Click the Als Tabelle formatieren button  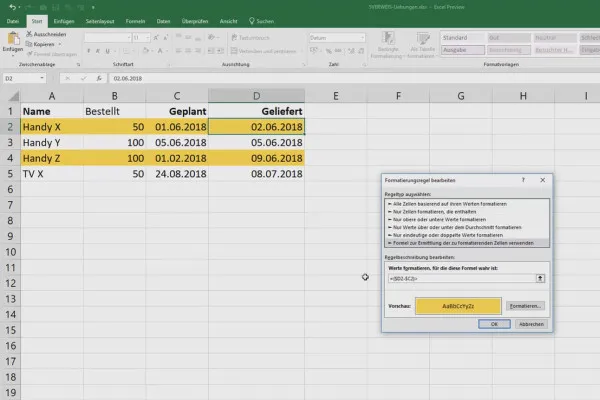pos(422,45)
